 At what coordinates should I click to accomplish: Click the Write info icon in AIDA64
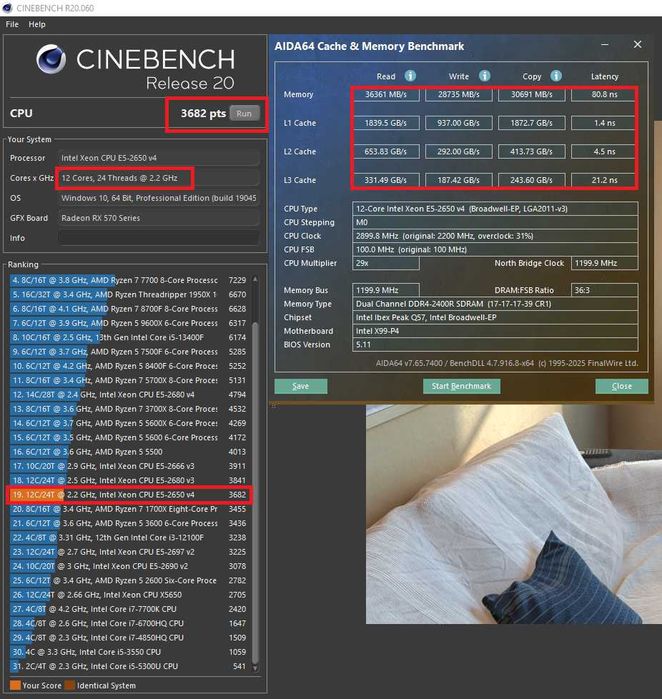[x=485, y=76]
